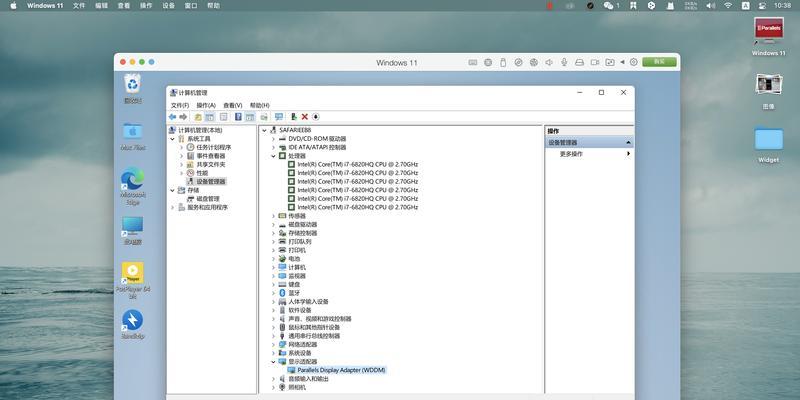
Task: Toggle show/hide console tree toolbar button
Action: point(210,117)
